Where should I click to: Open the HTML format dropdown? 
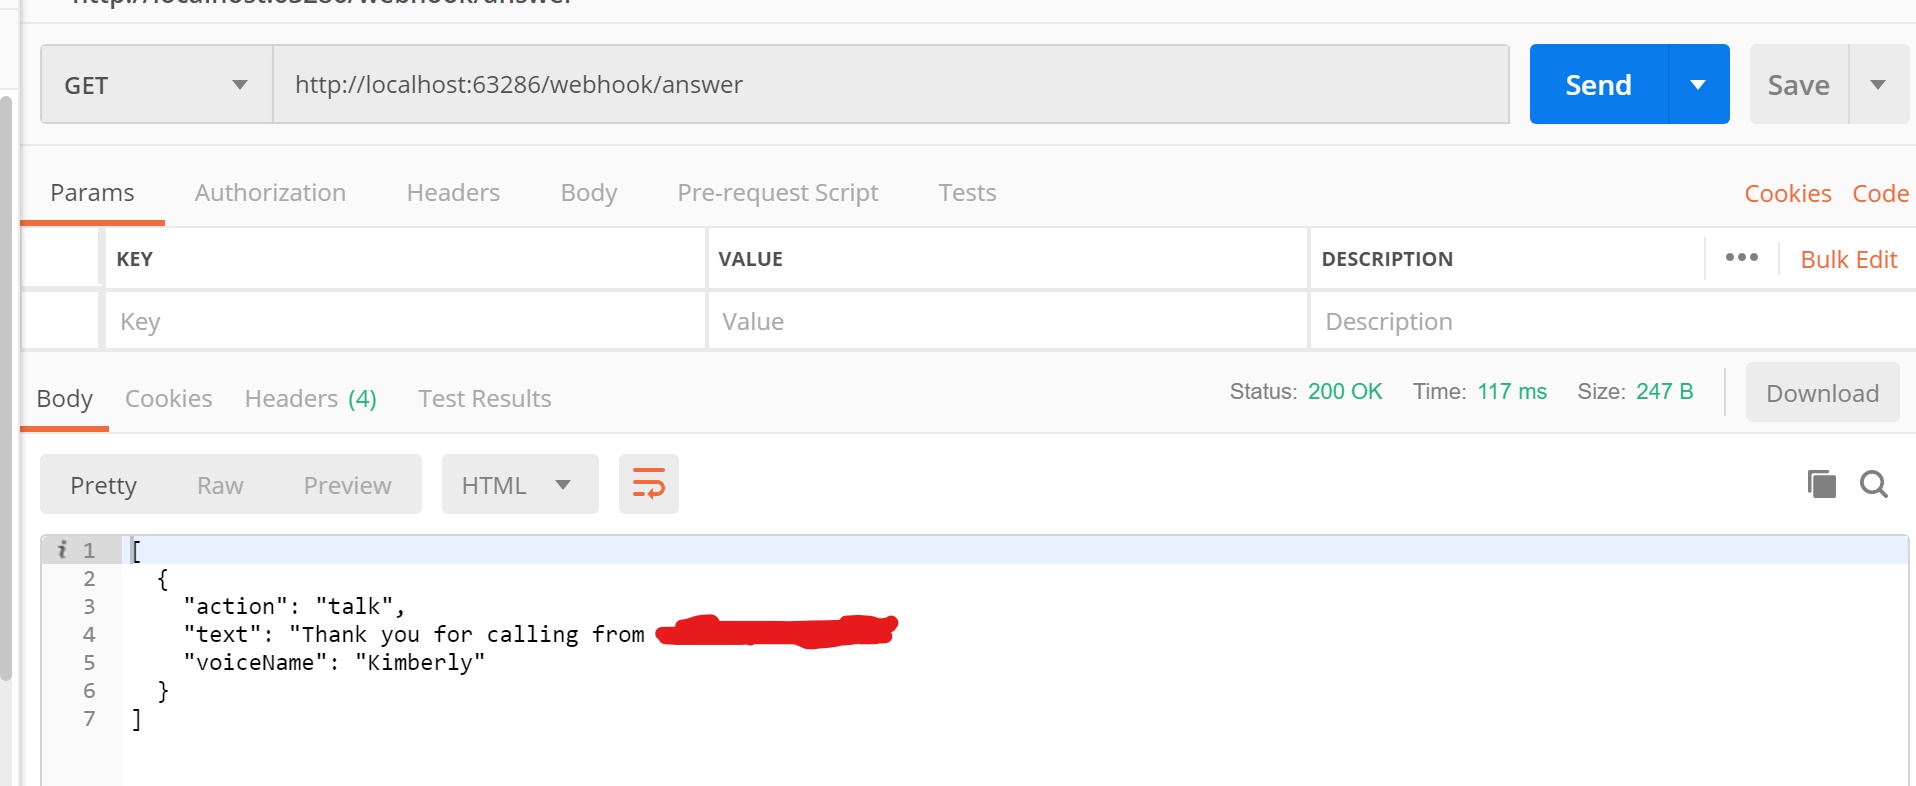[x=520, y=485]
